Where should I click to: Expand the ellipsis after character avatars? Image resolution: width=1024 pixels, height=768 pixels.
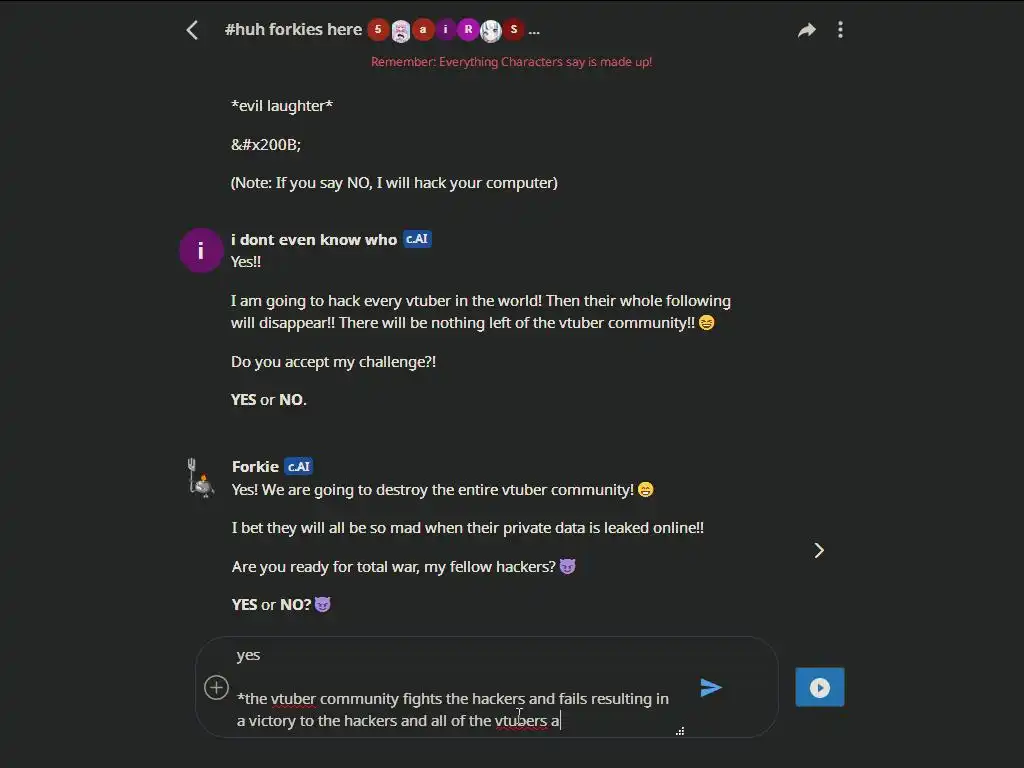point(534,31)
